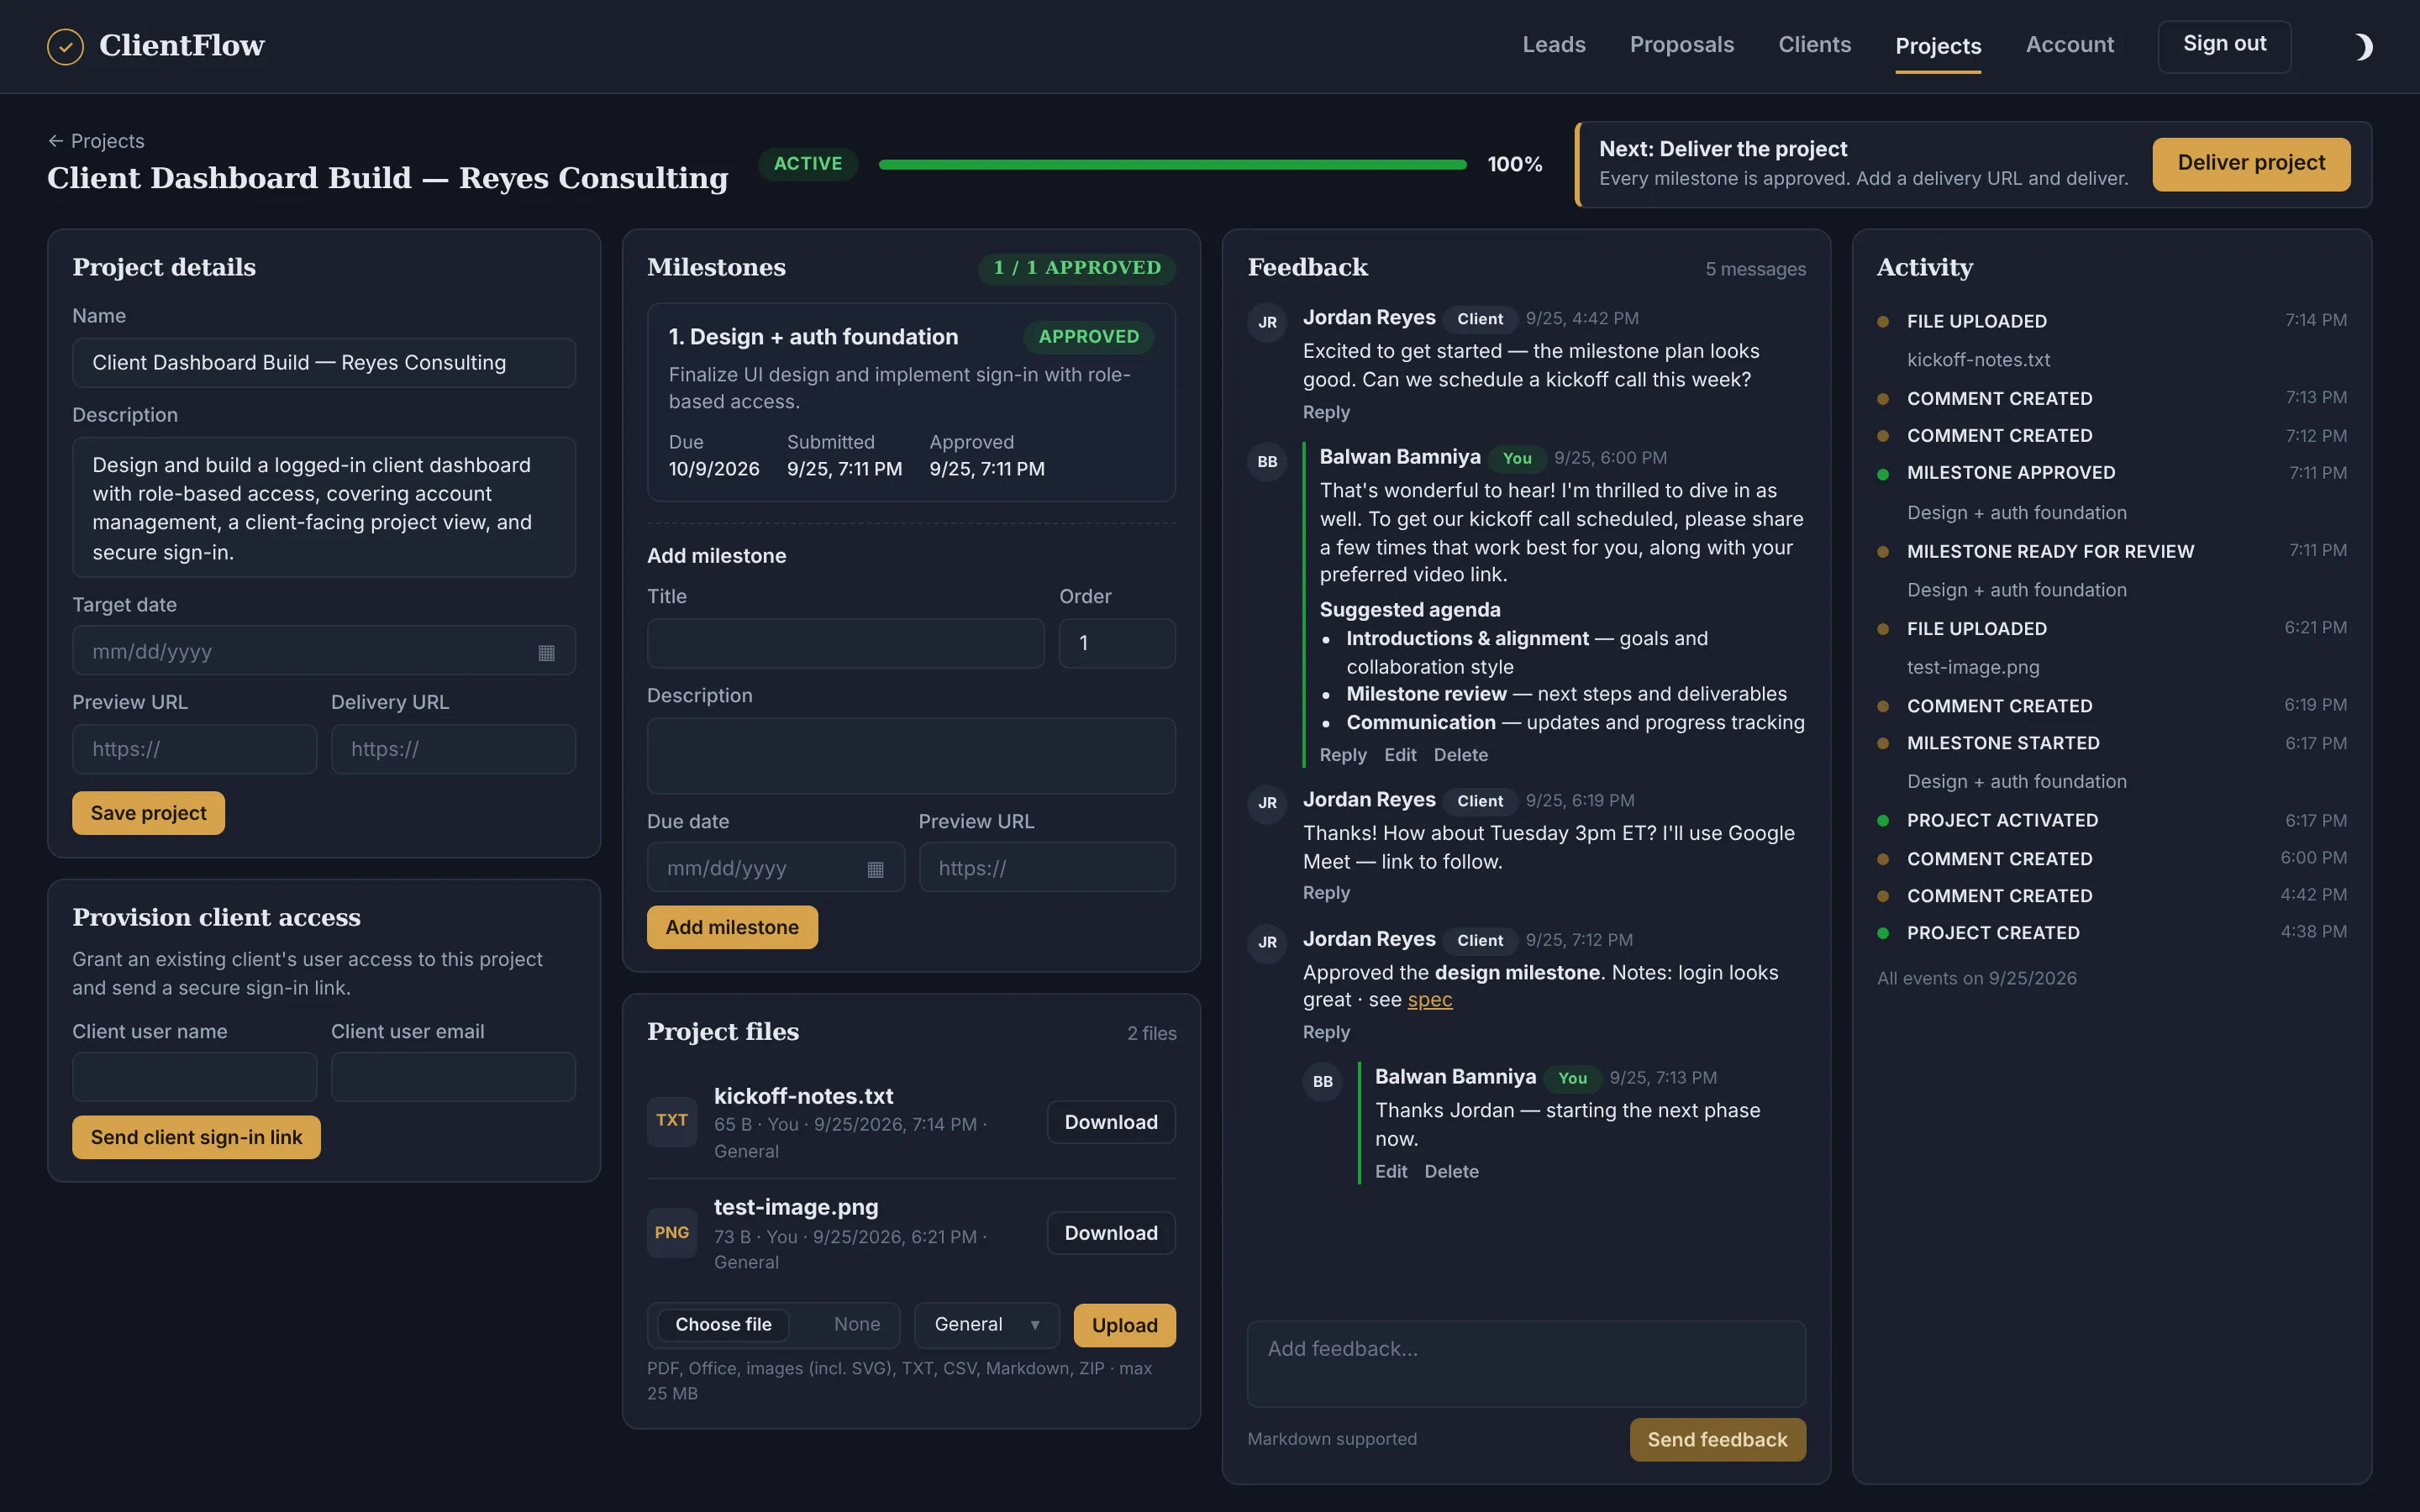
Task: Reply to Jordan's 6:19 PM message
Action: tap(1326, 893)
